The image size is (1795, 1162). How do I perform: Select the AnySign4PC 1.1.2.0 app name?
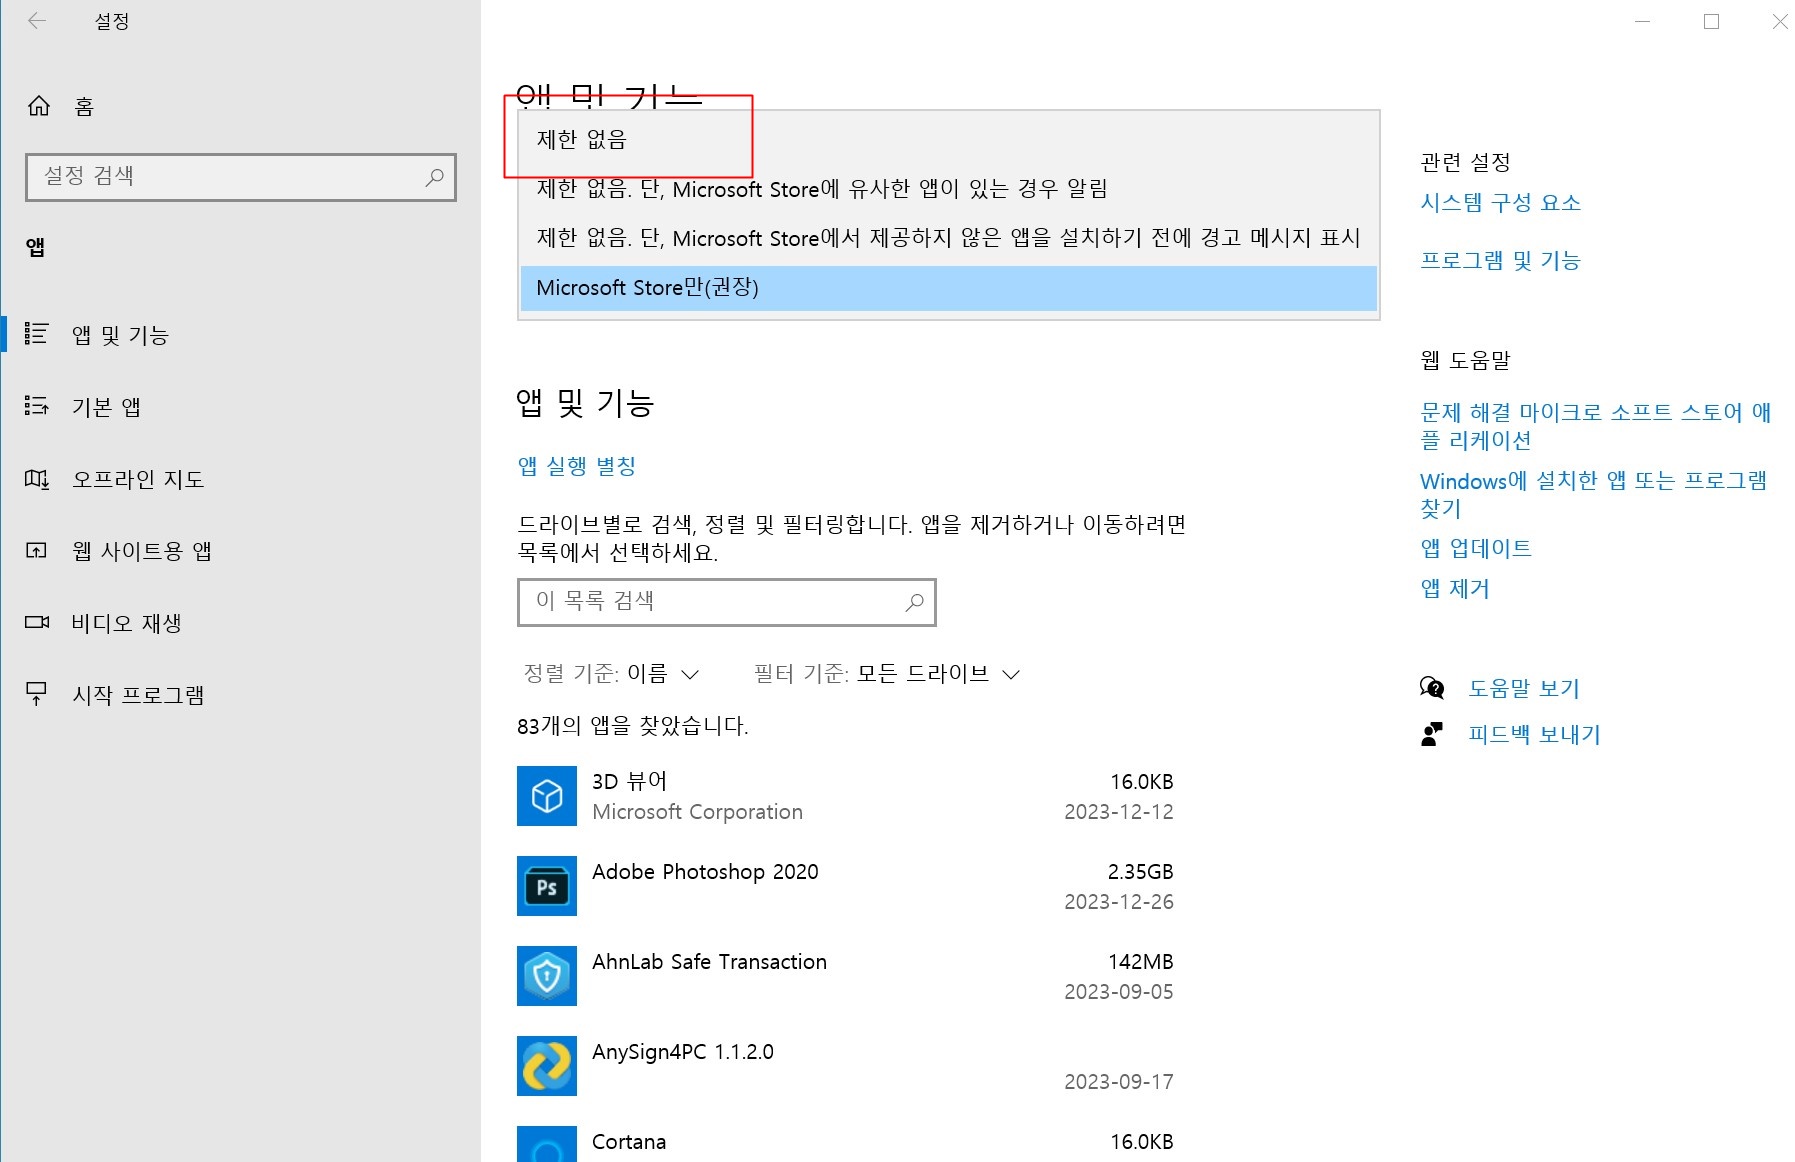[x=683, y=1052]
